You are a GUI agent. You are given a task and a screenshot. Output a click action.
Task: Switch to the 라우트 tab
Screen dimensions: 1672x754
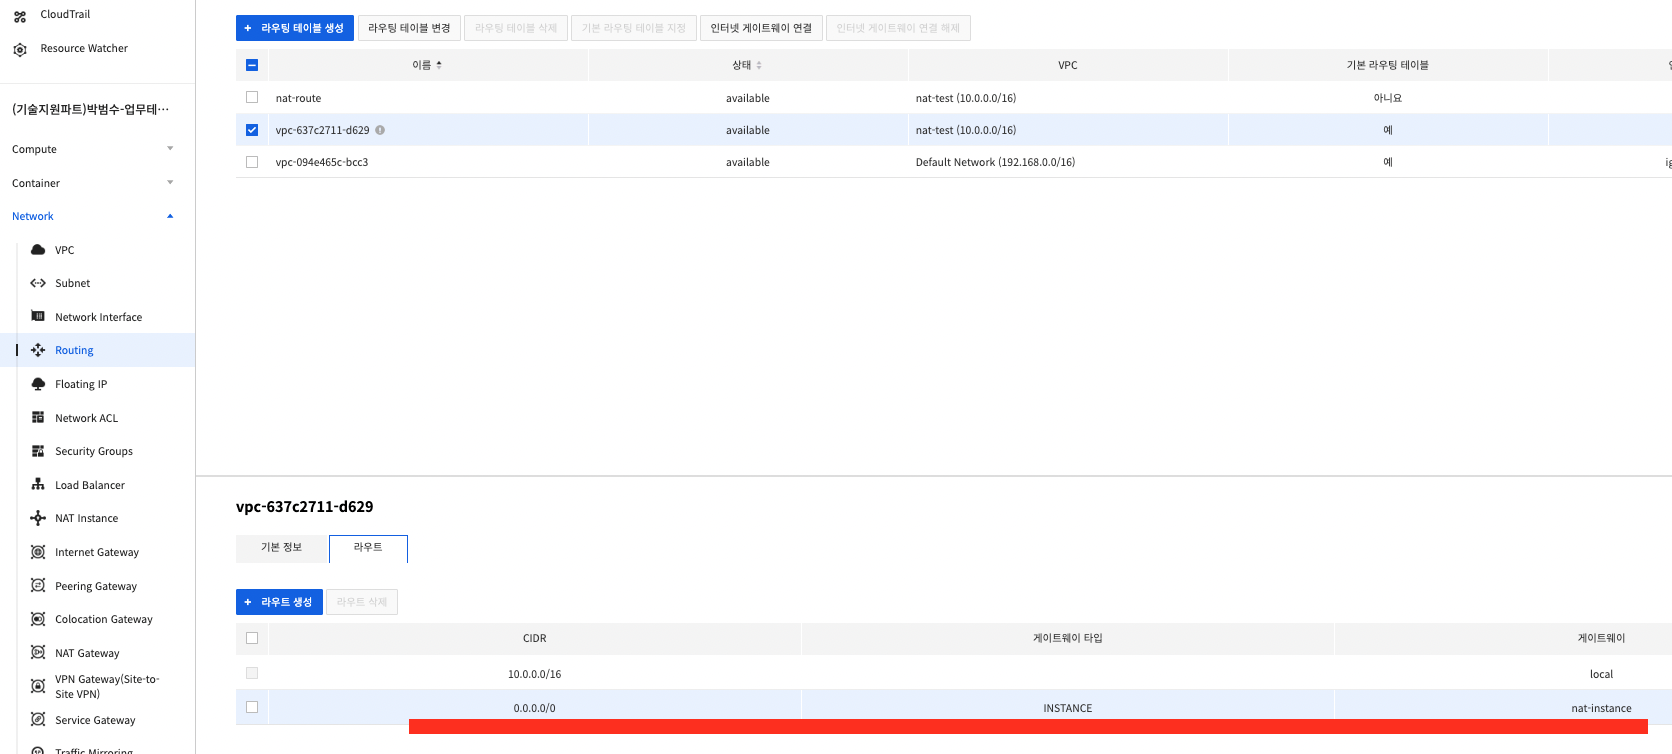pos(368,548)
